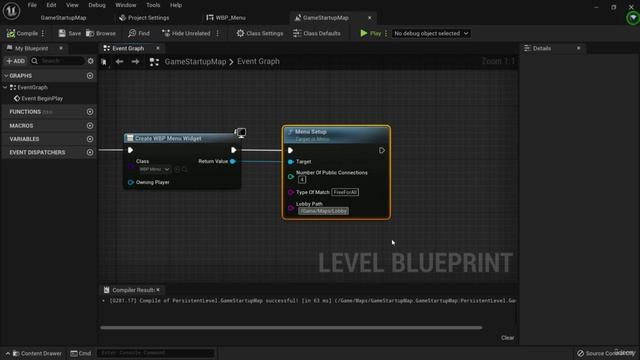Open Play mode options menu
640x360 pixels.
coord(386,33)
